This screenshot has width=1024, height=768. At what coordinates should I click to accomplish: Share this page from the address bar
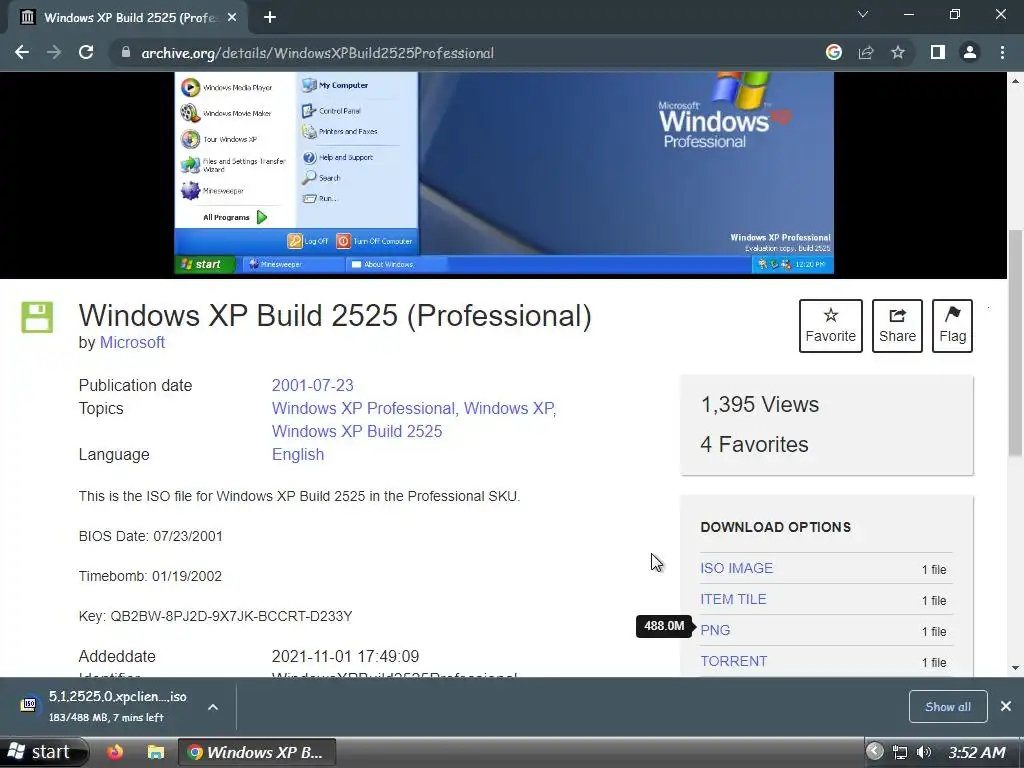[866, 52]
